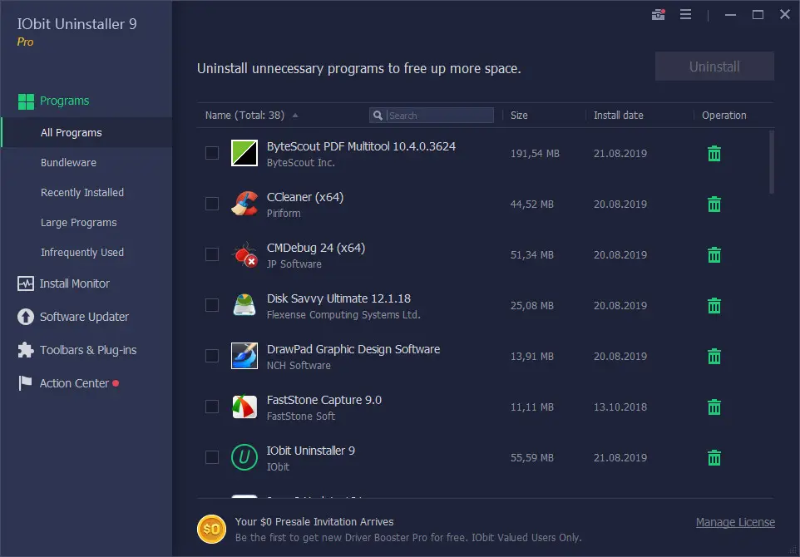Sort the list by Name column arrow
The image size is (800, 557).
click(295, 116)
